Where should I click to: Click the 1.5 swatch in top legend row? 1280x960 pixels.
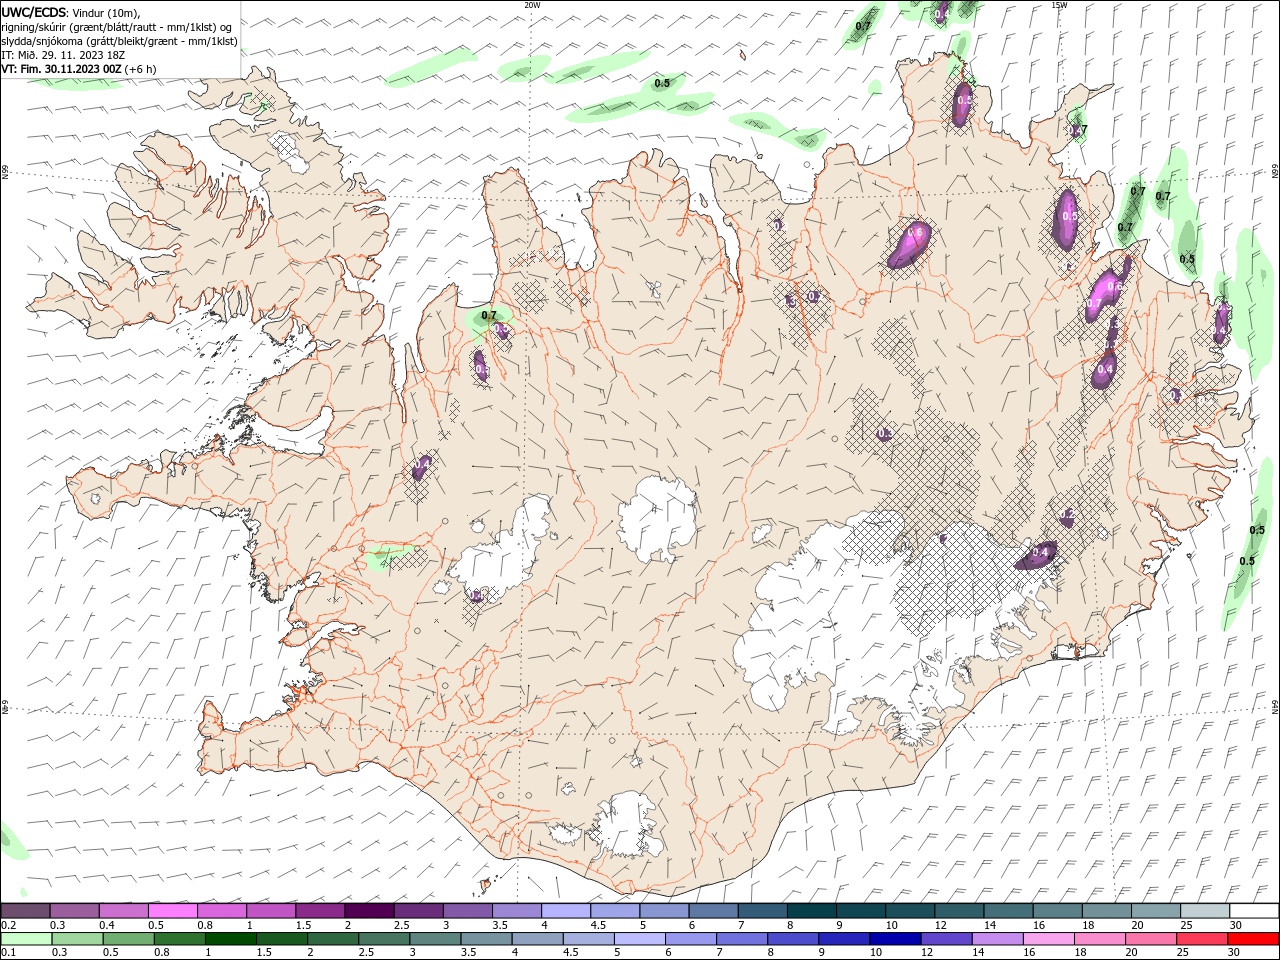tap(320, 911)
